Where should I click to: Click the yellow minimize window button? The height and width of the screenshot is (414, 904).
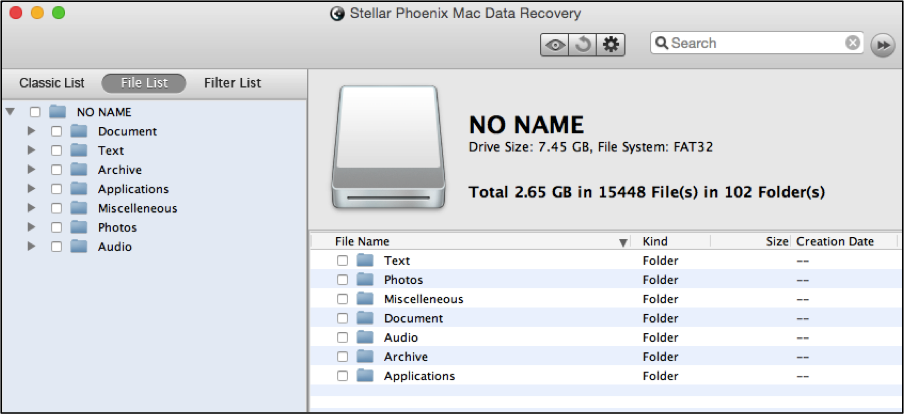37,13
